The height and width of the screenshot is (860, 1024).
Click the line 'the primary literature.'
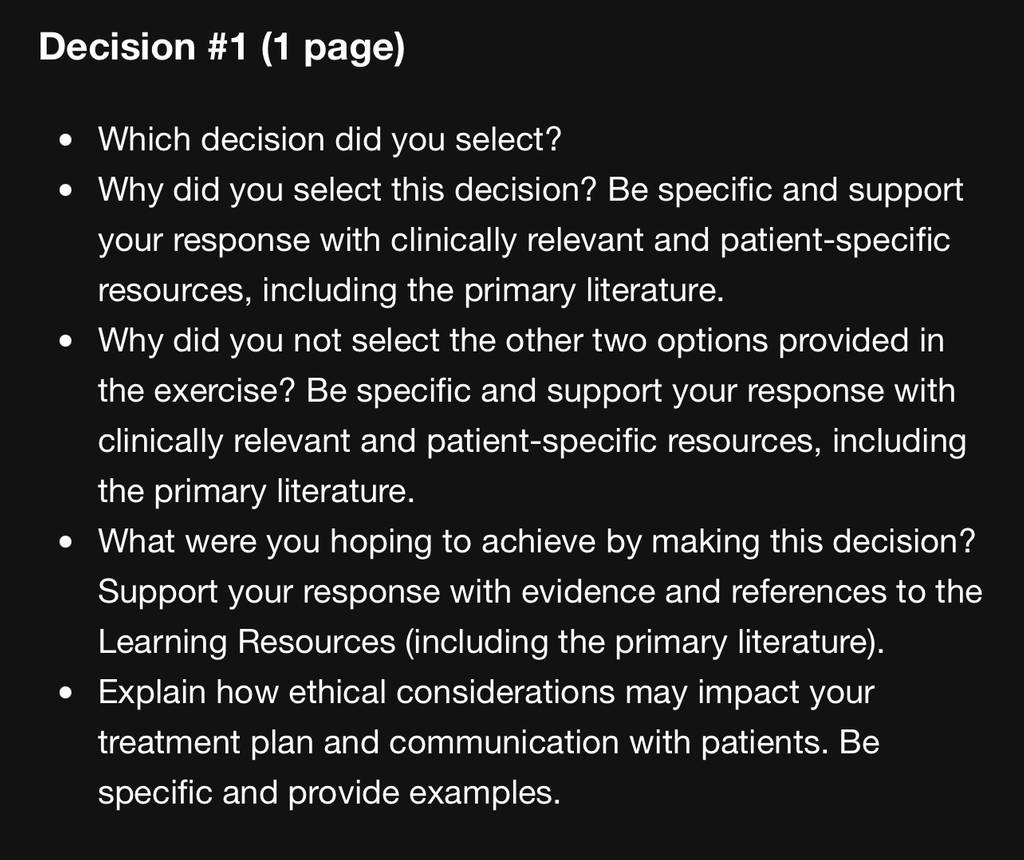coord(256,491)
